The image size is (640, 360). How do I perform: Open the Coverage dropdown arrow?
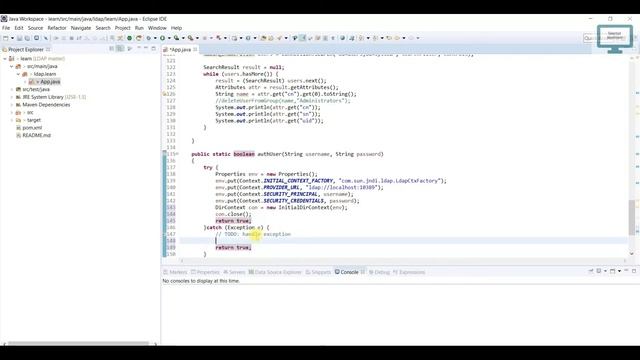coord(183,38)
